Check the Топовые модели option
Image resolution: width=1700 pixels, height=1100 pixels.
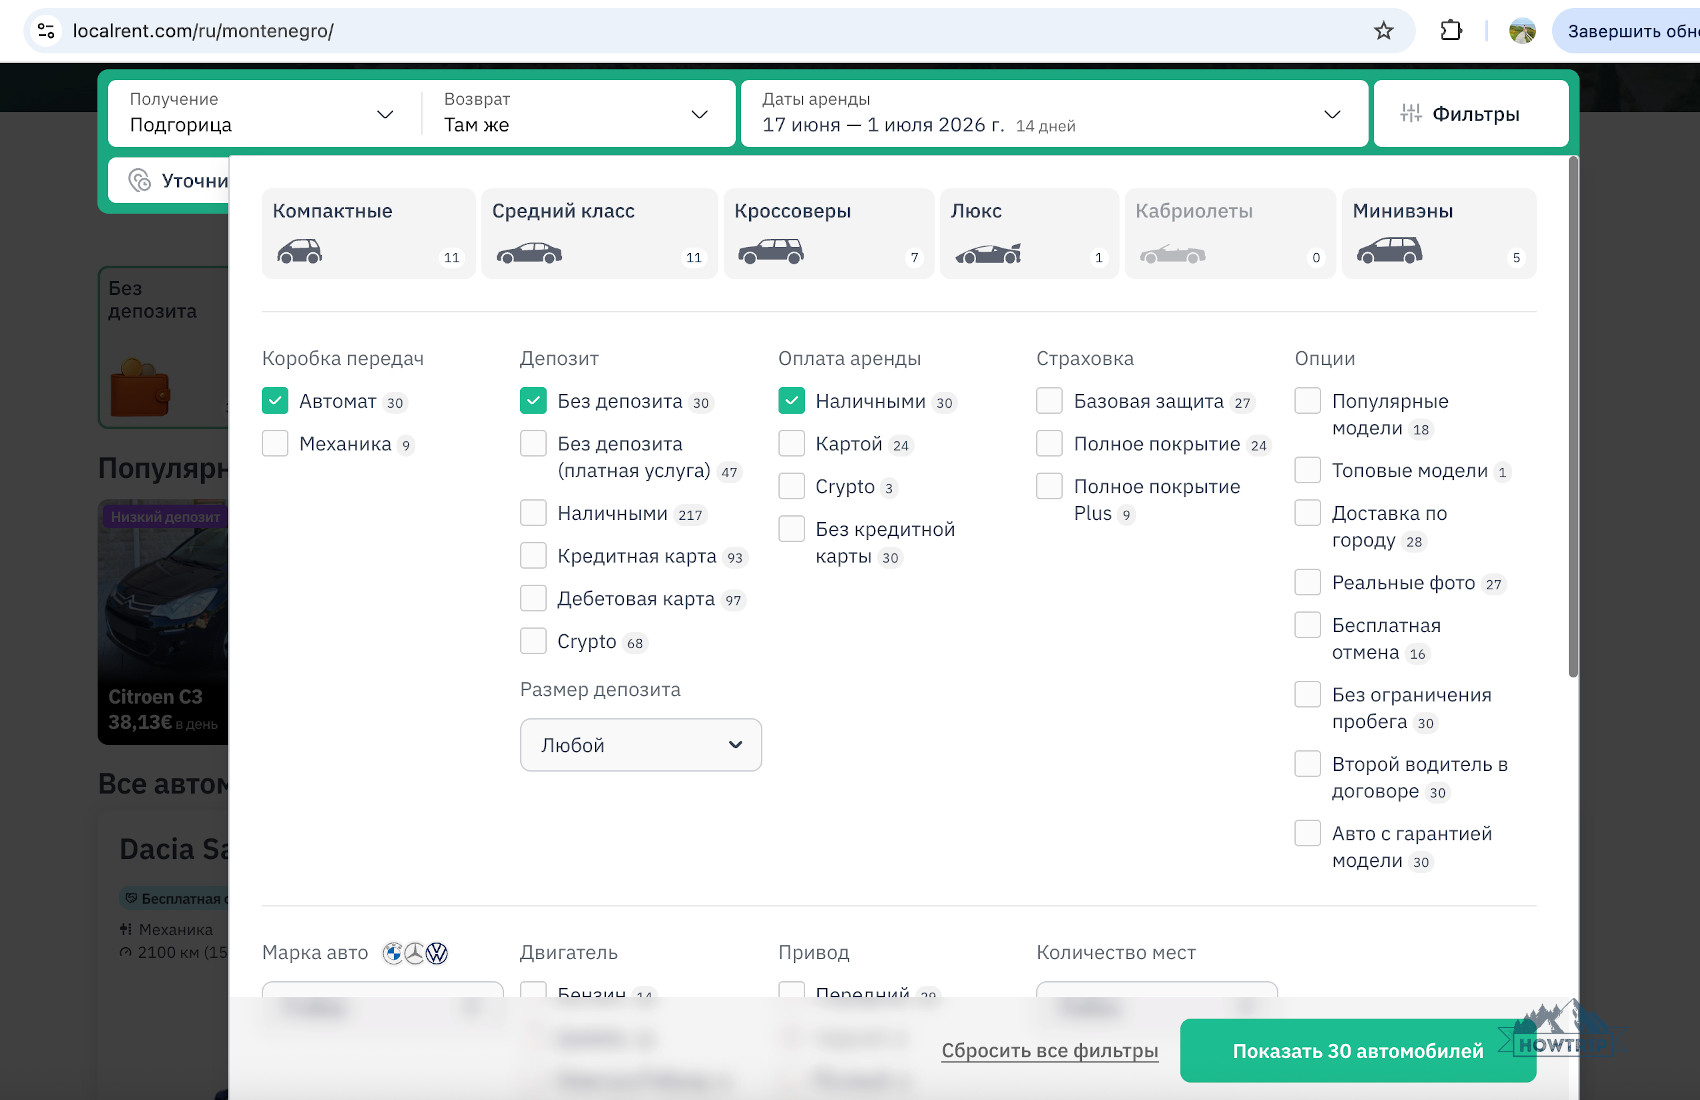[x=1307, y=470]
